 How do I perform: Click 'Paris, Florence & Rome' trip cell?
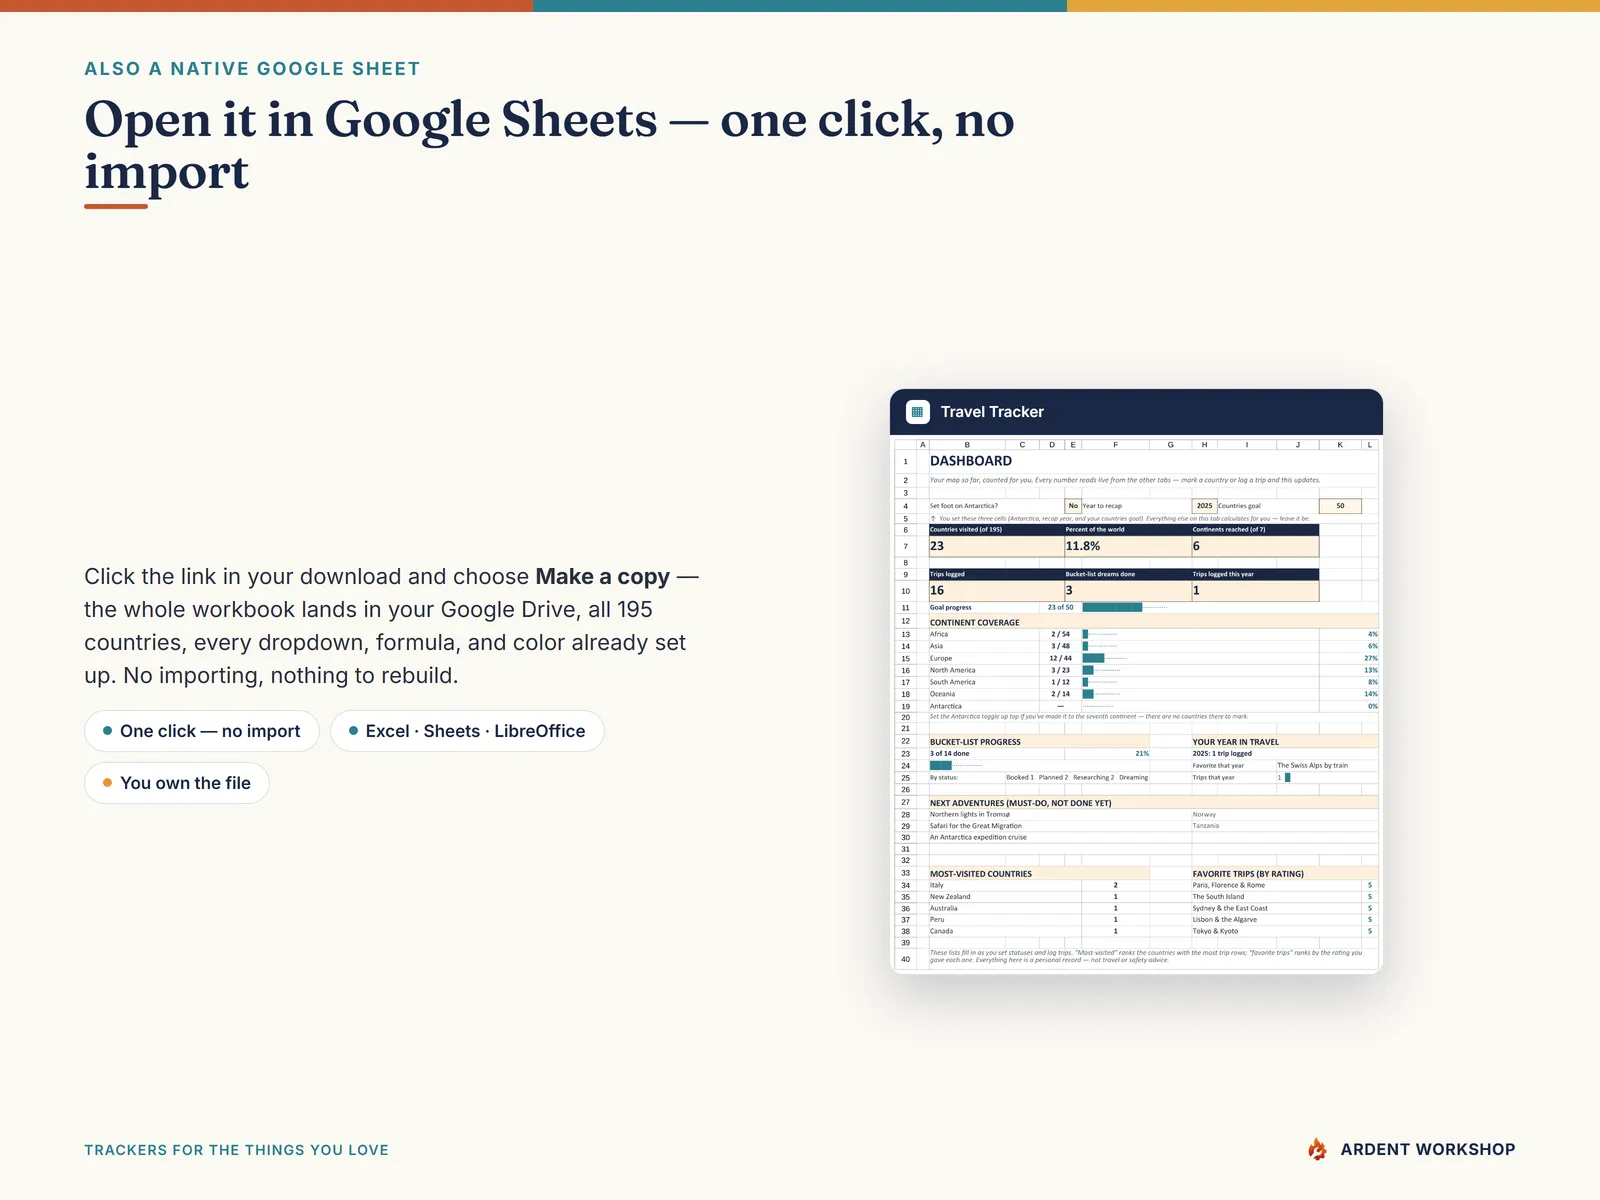(x=1228, y=885)
